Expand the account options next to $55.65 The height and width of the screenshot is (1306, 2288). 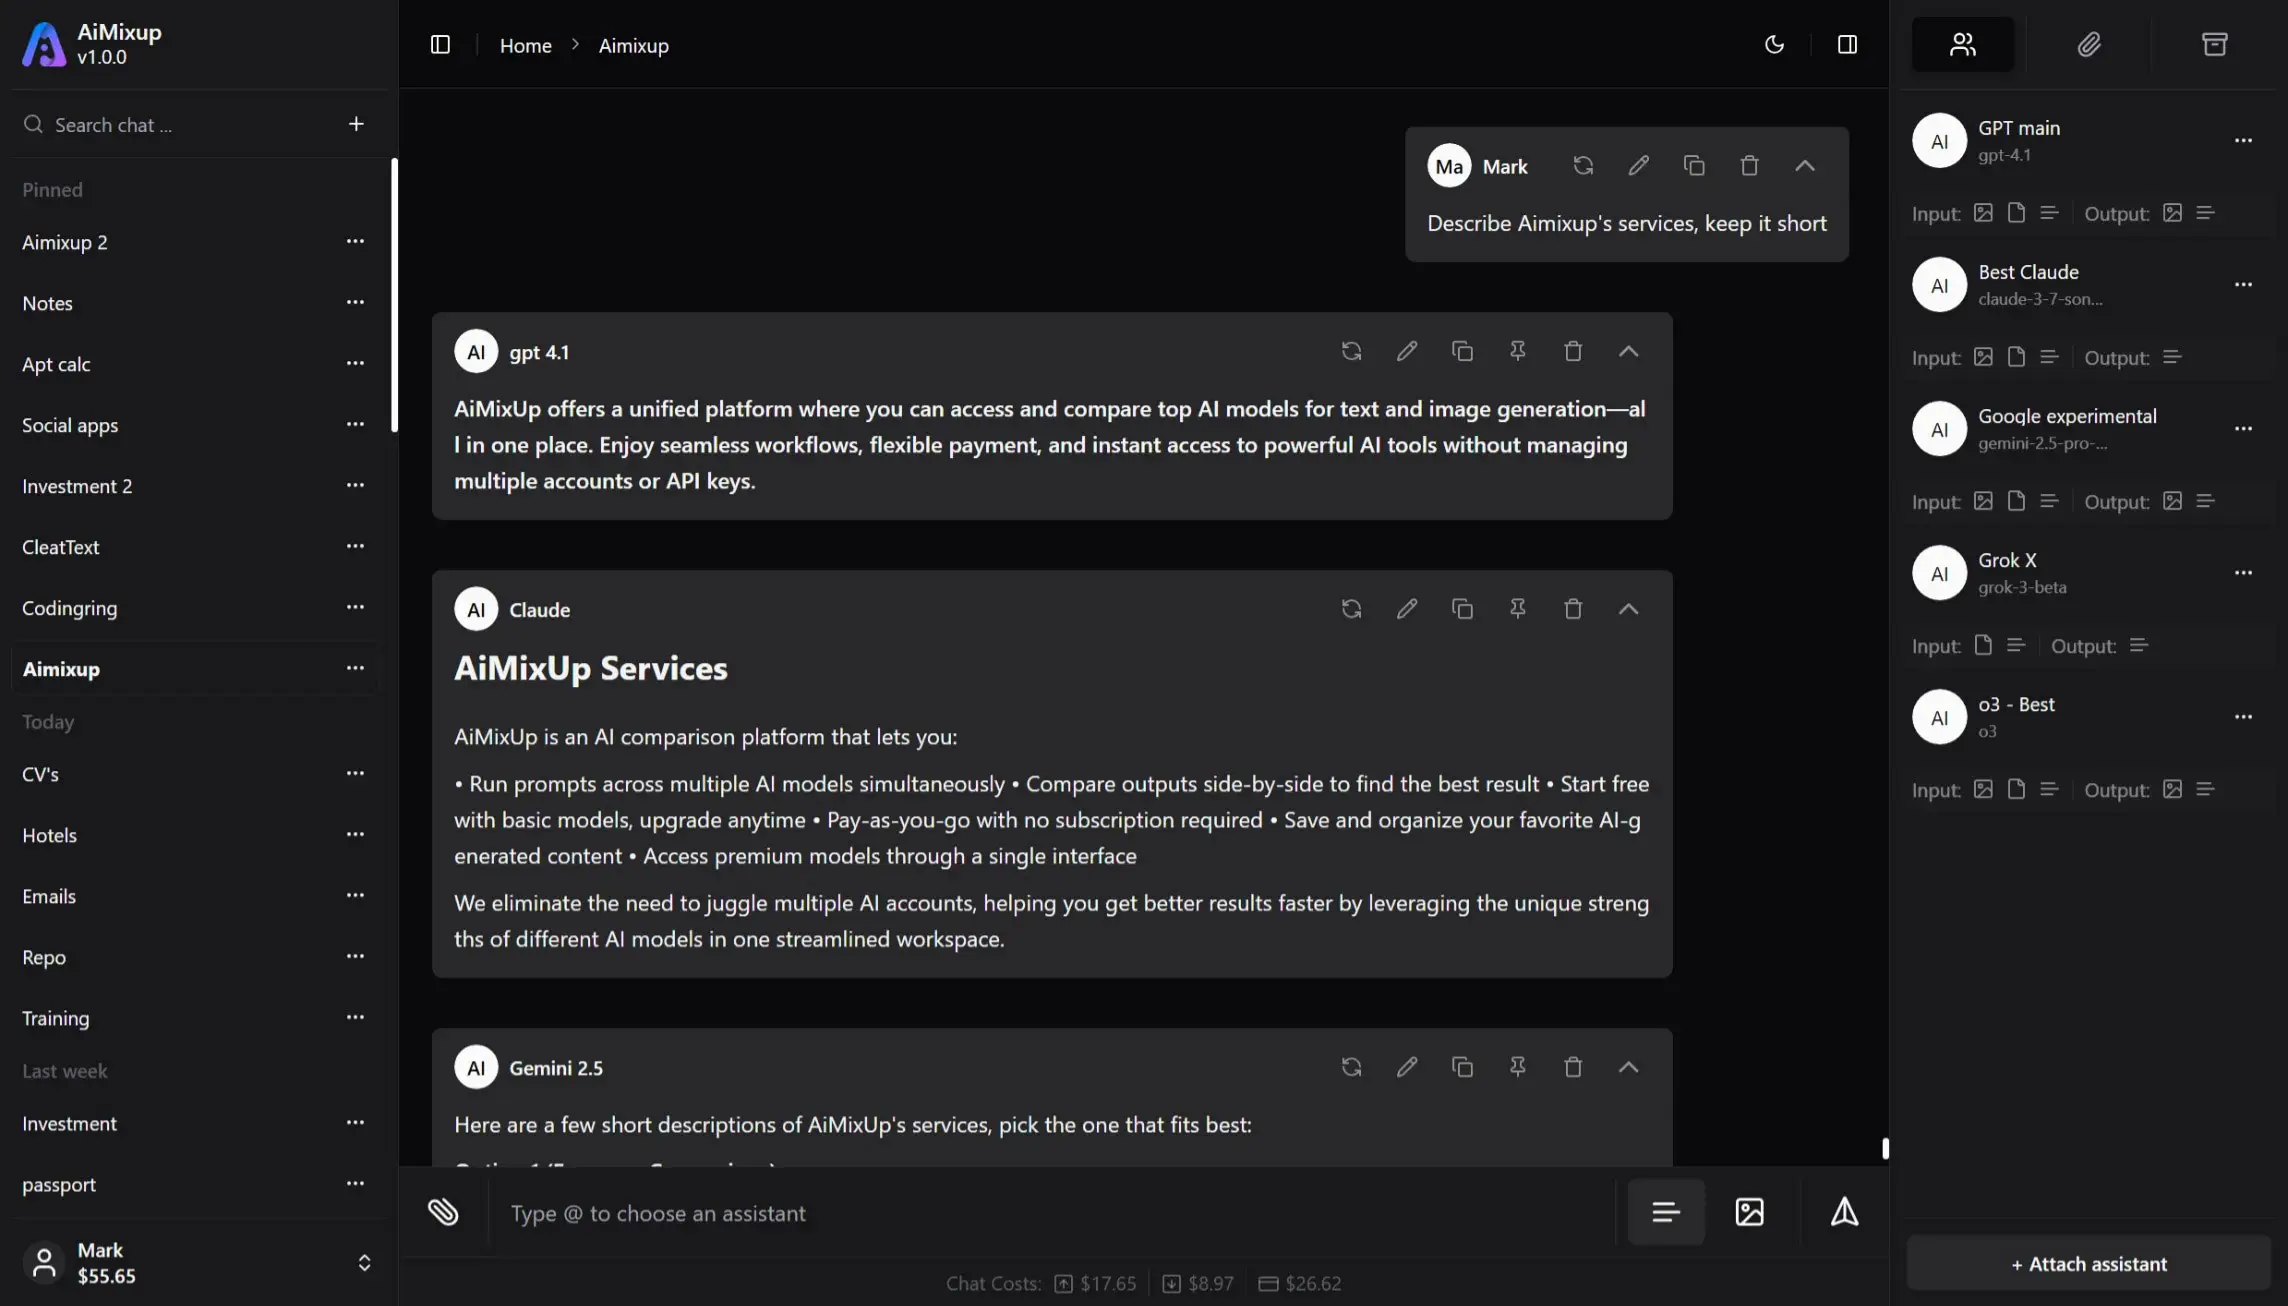click(364, 1262)
